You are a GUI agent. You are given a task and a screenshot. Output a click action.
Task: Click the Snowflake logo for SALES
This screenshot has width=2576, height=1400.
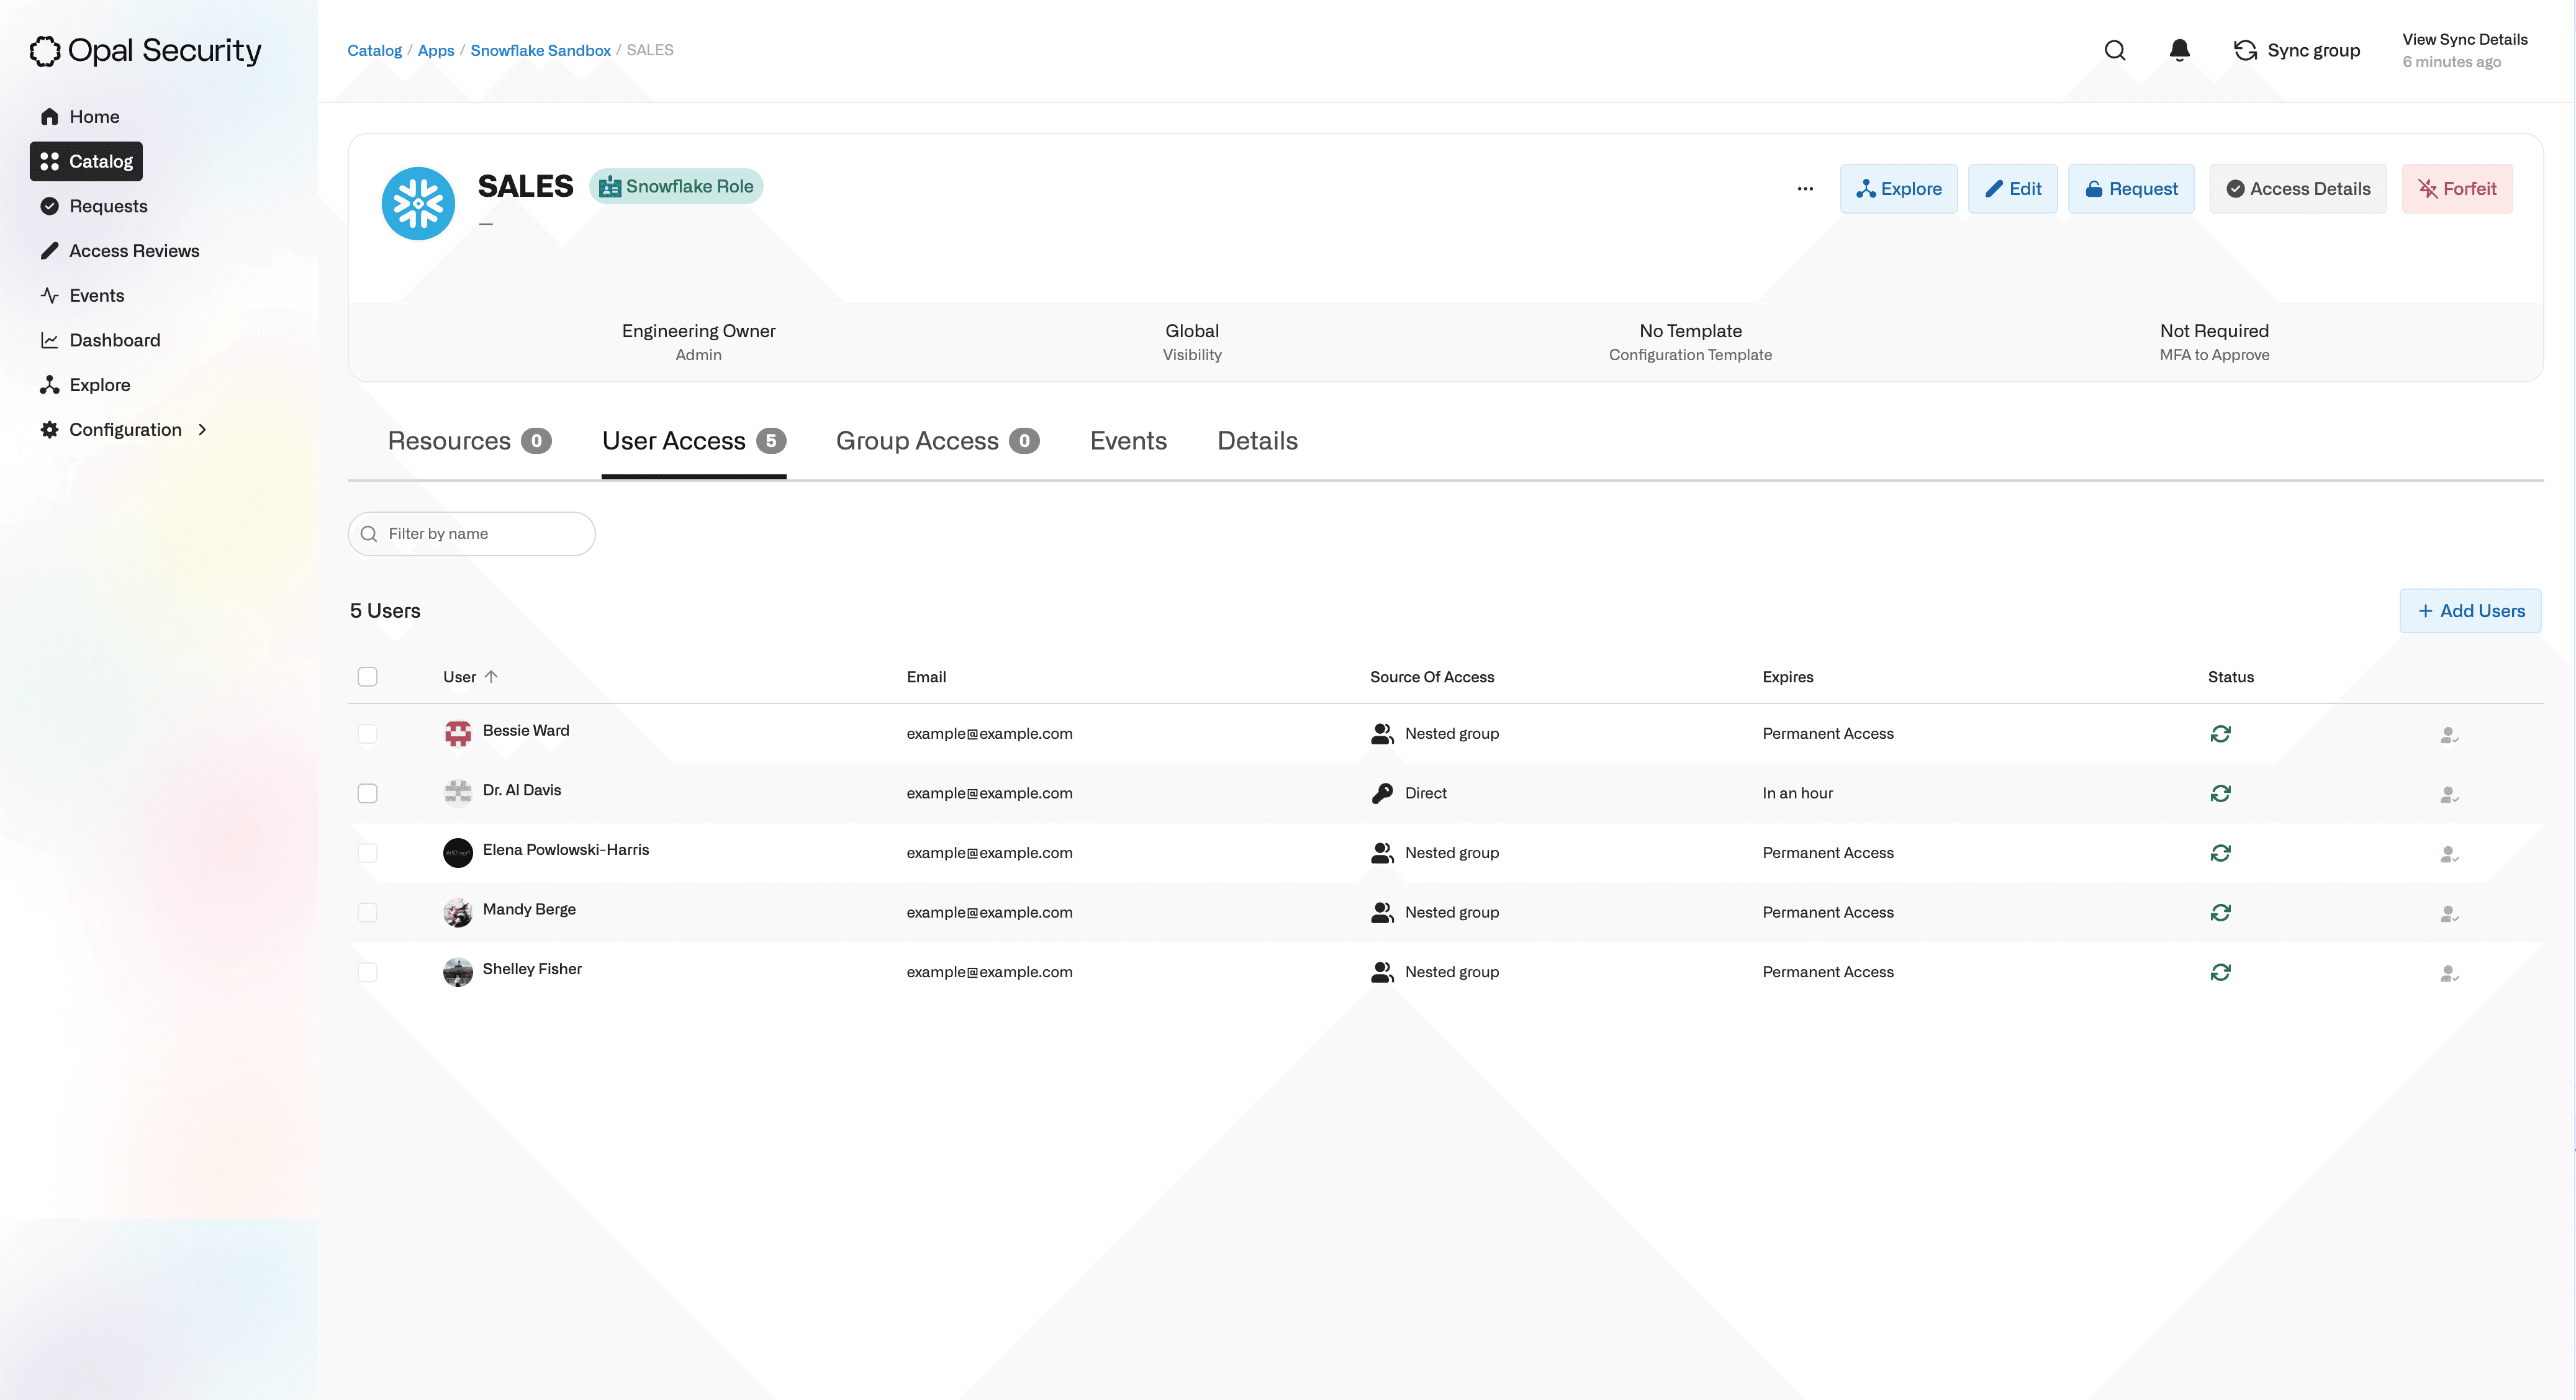[418, 203]
